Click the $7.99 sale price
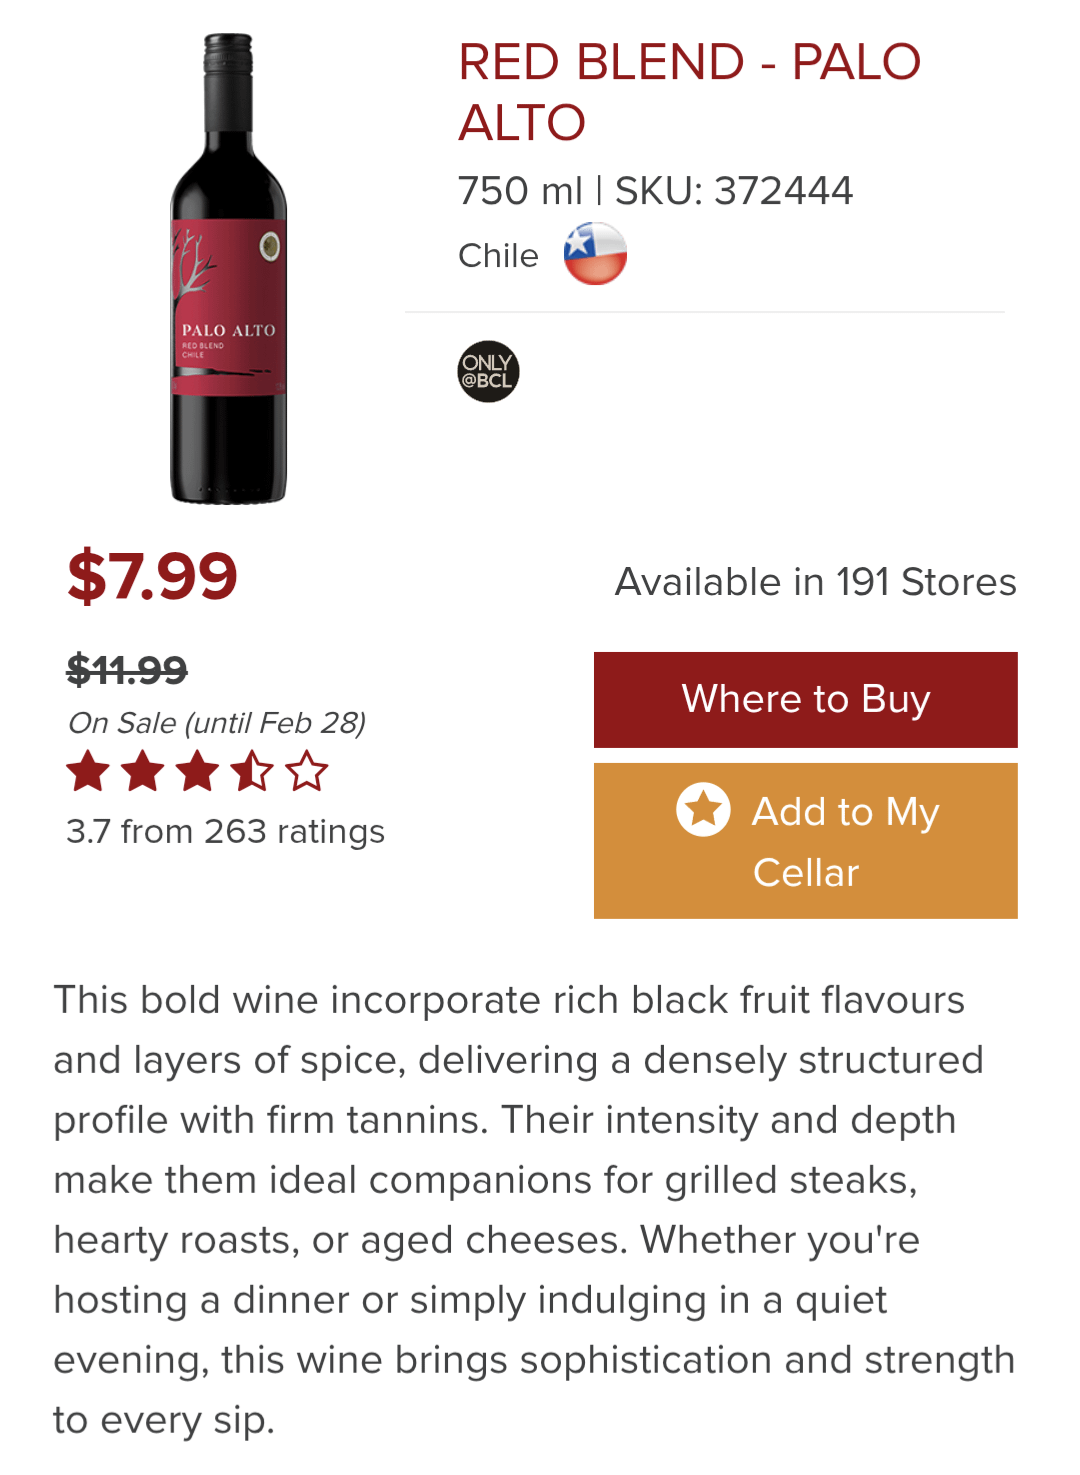The width and height of the screenshot is (1080, 1475). tap(152, 576)
